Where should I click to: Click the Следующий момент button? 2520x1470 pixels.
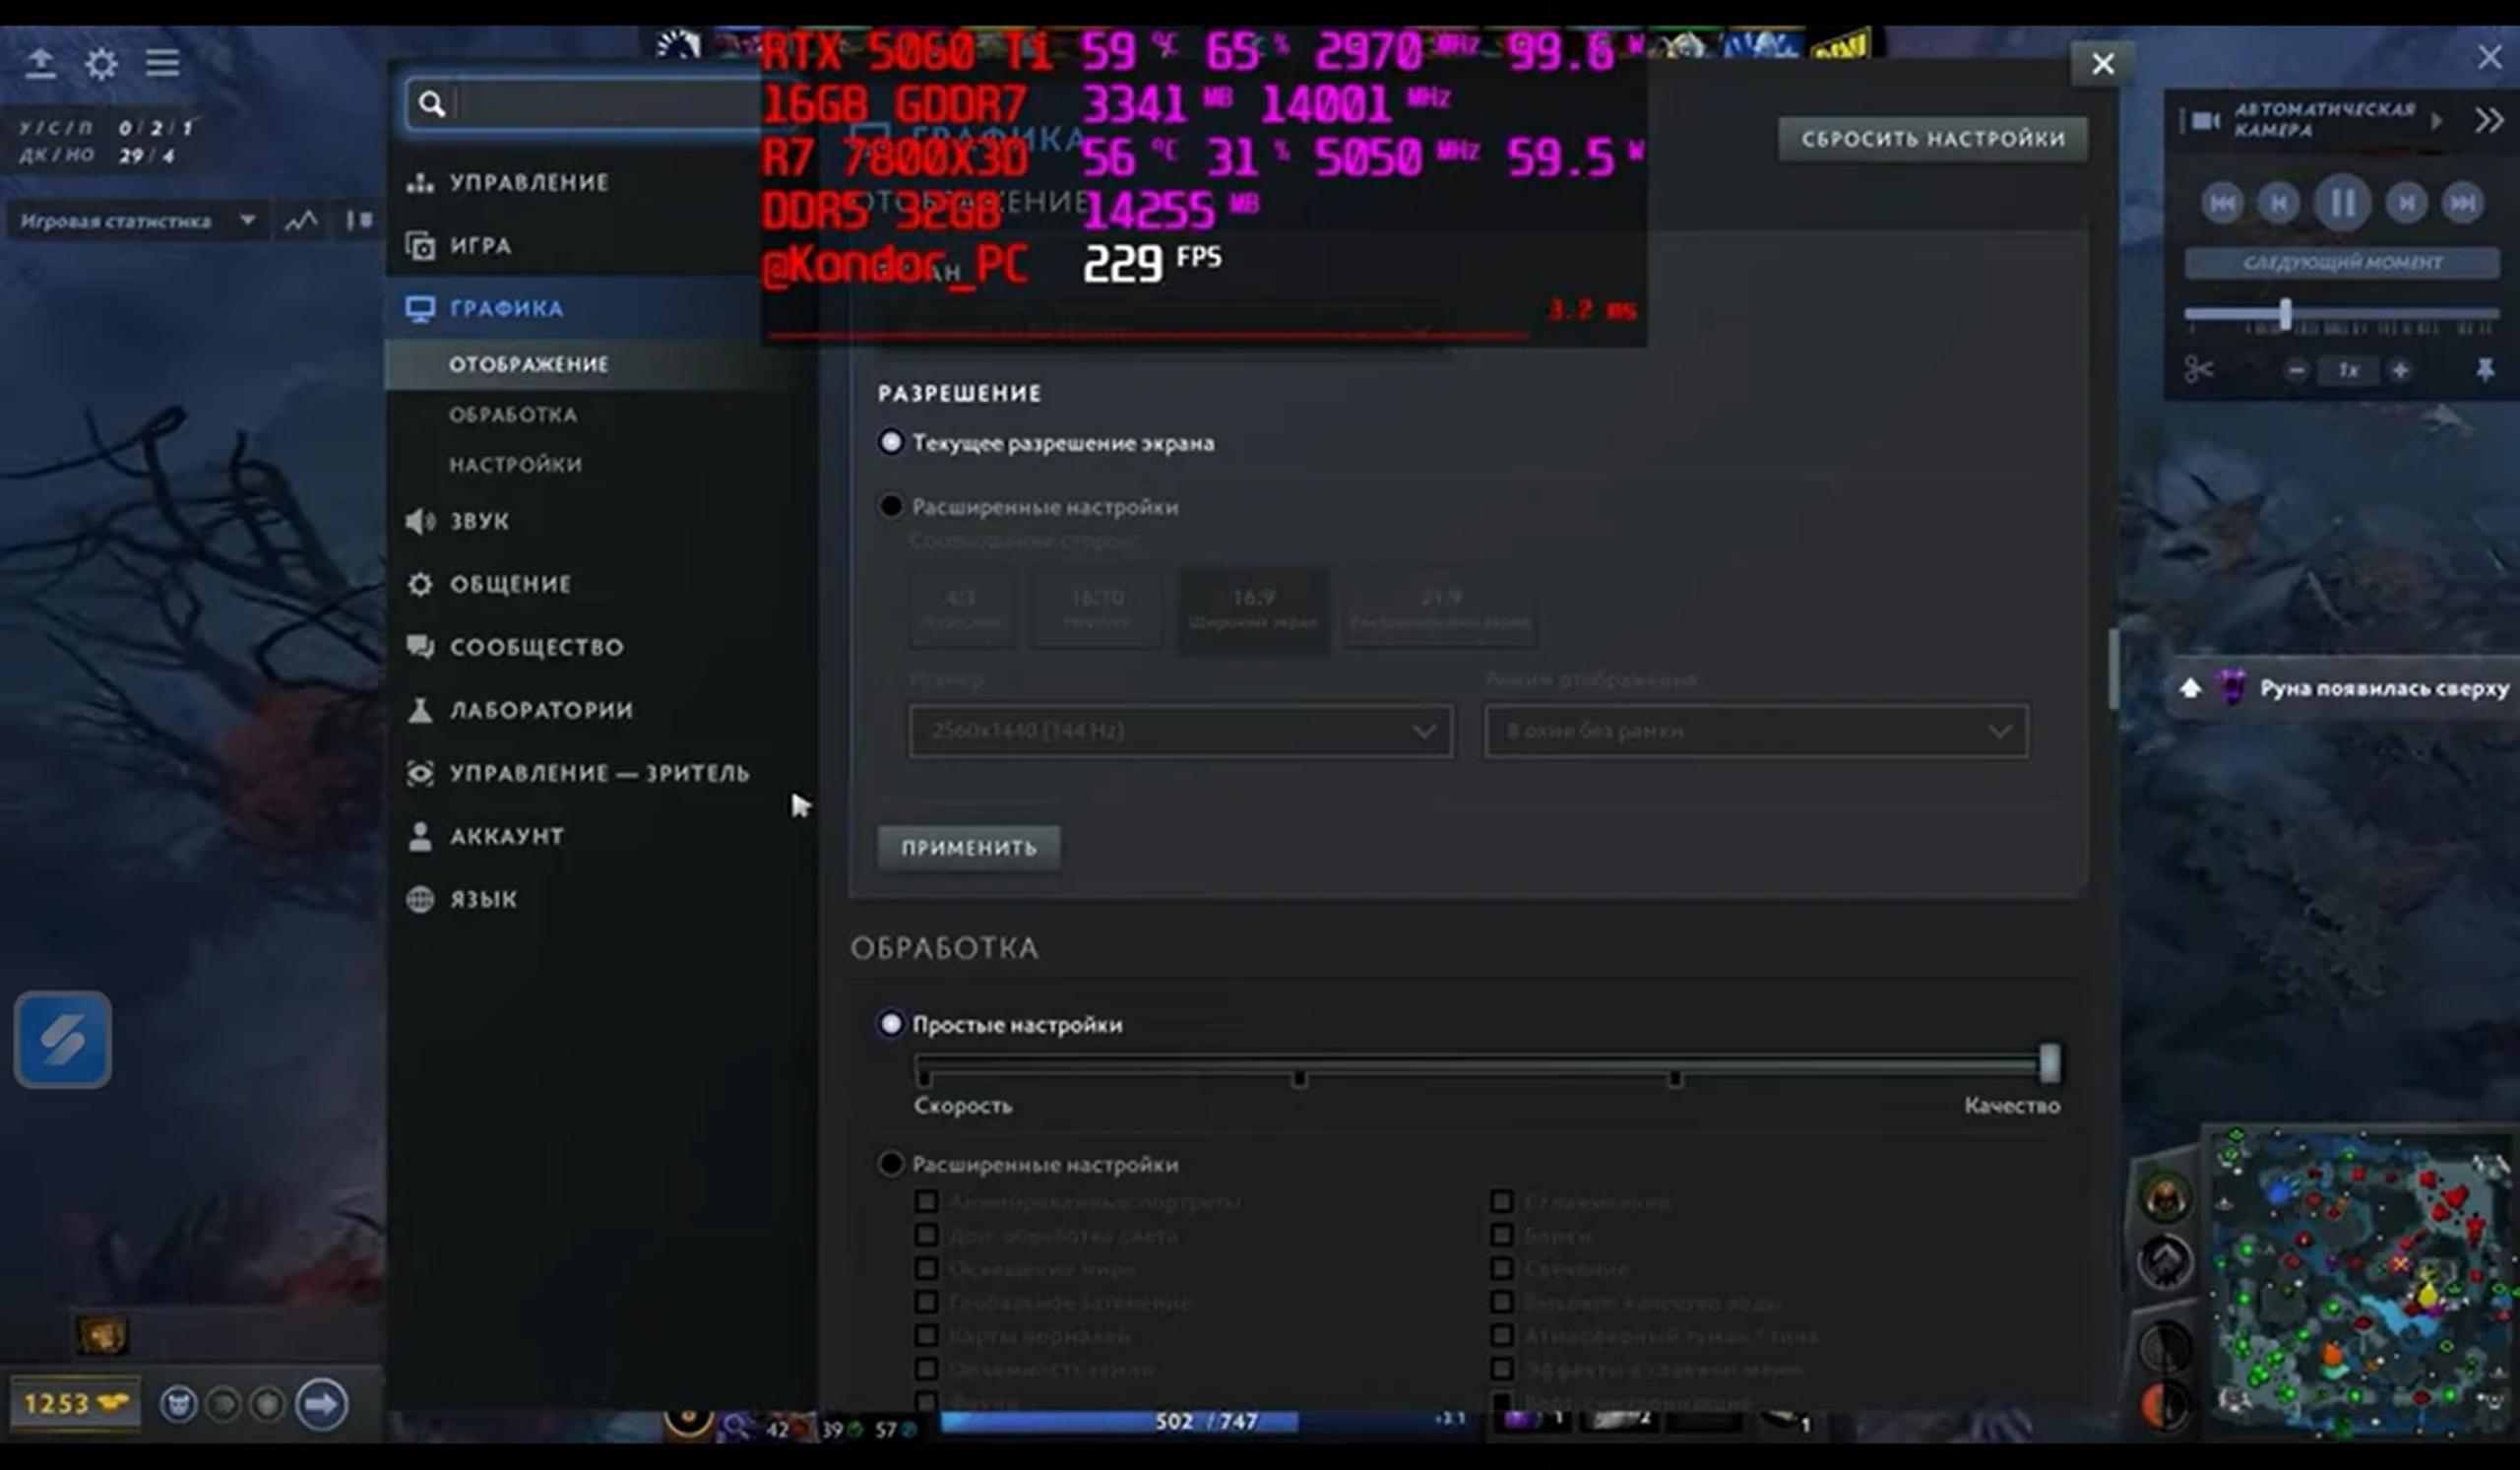(2342, 263)
